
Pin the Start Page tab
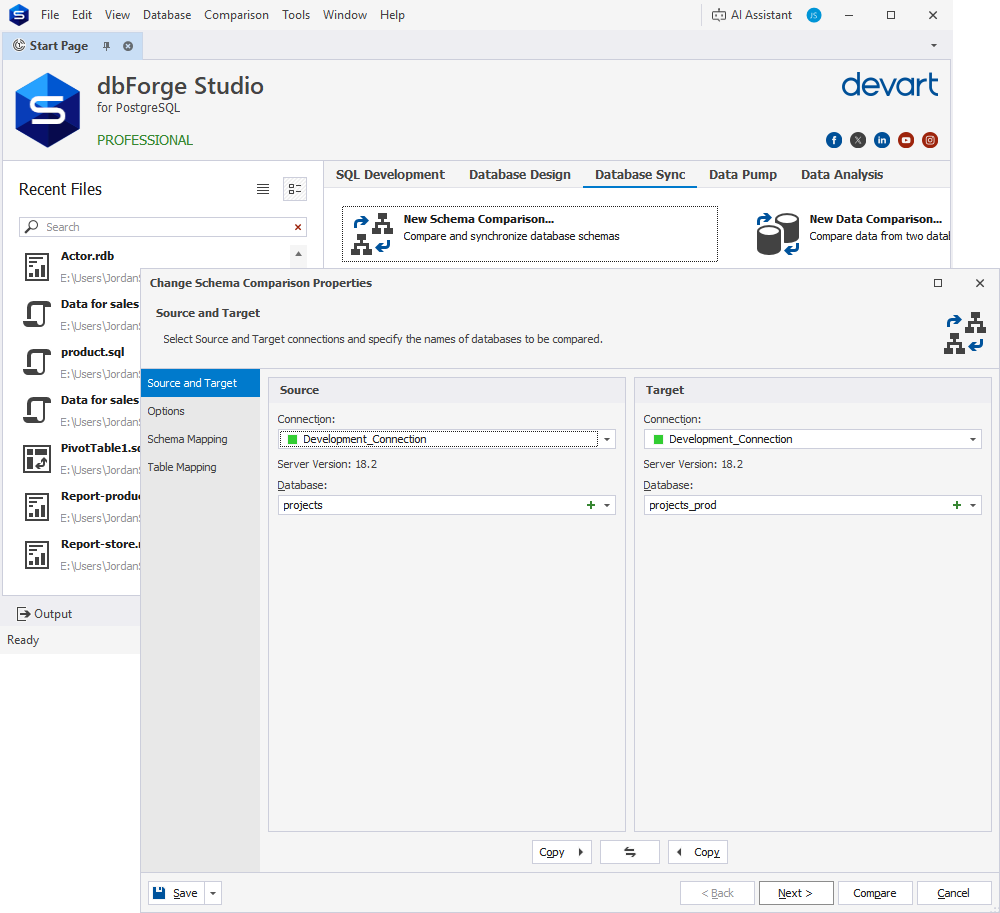(x=107, y=46)
